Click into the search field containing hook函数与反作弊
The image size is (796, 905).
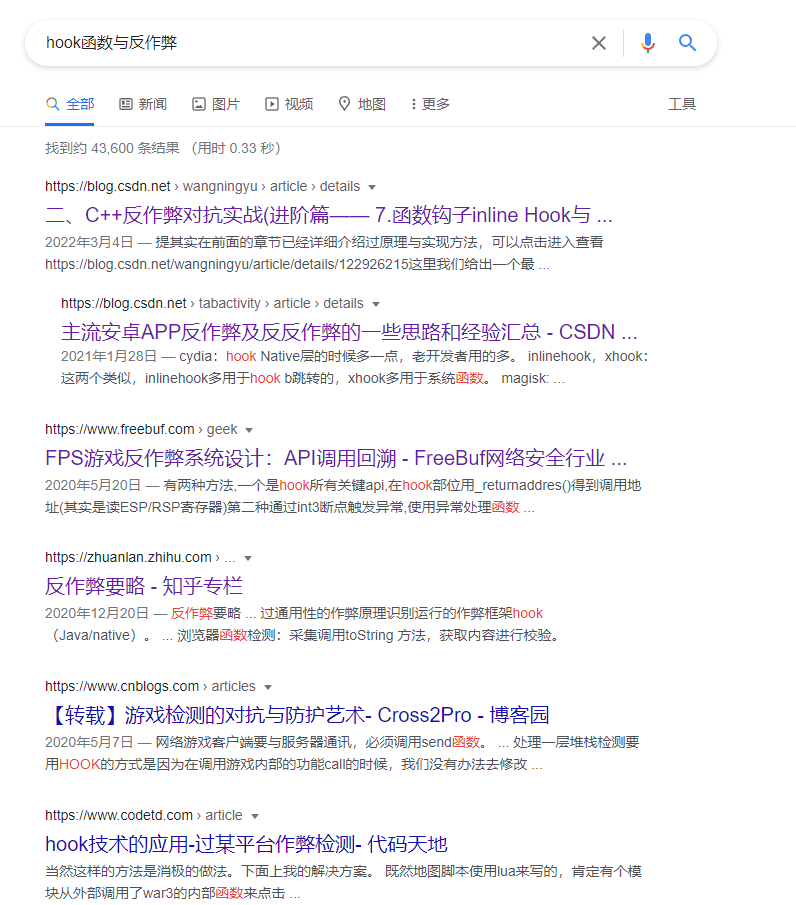312,43
